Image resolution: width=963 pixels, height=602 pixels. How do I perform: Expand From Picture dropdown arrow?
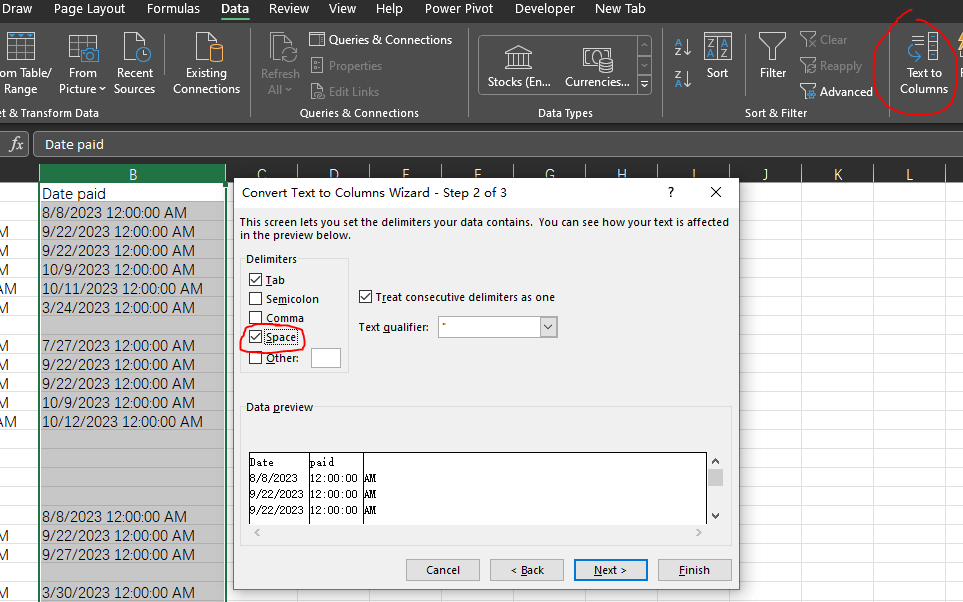click(102, 89)
